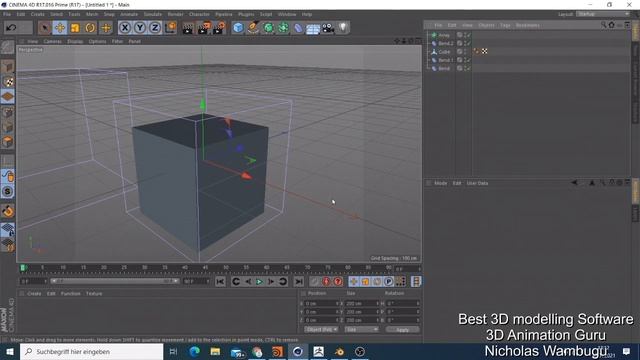Viewport: 640px width, 360px height.
Task: Open the viewport Cameras menu
Action: tap(53, 42)
